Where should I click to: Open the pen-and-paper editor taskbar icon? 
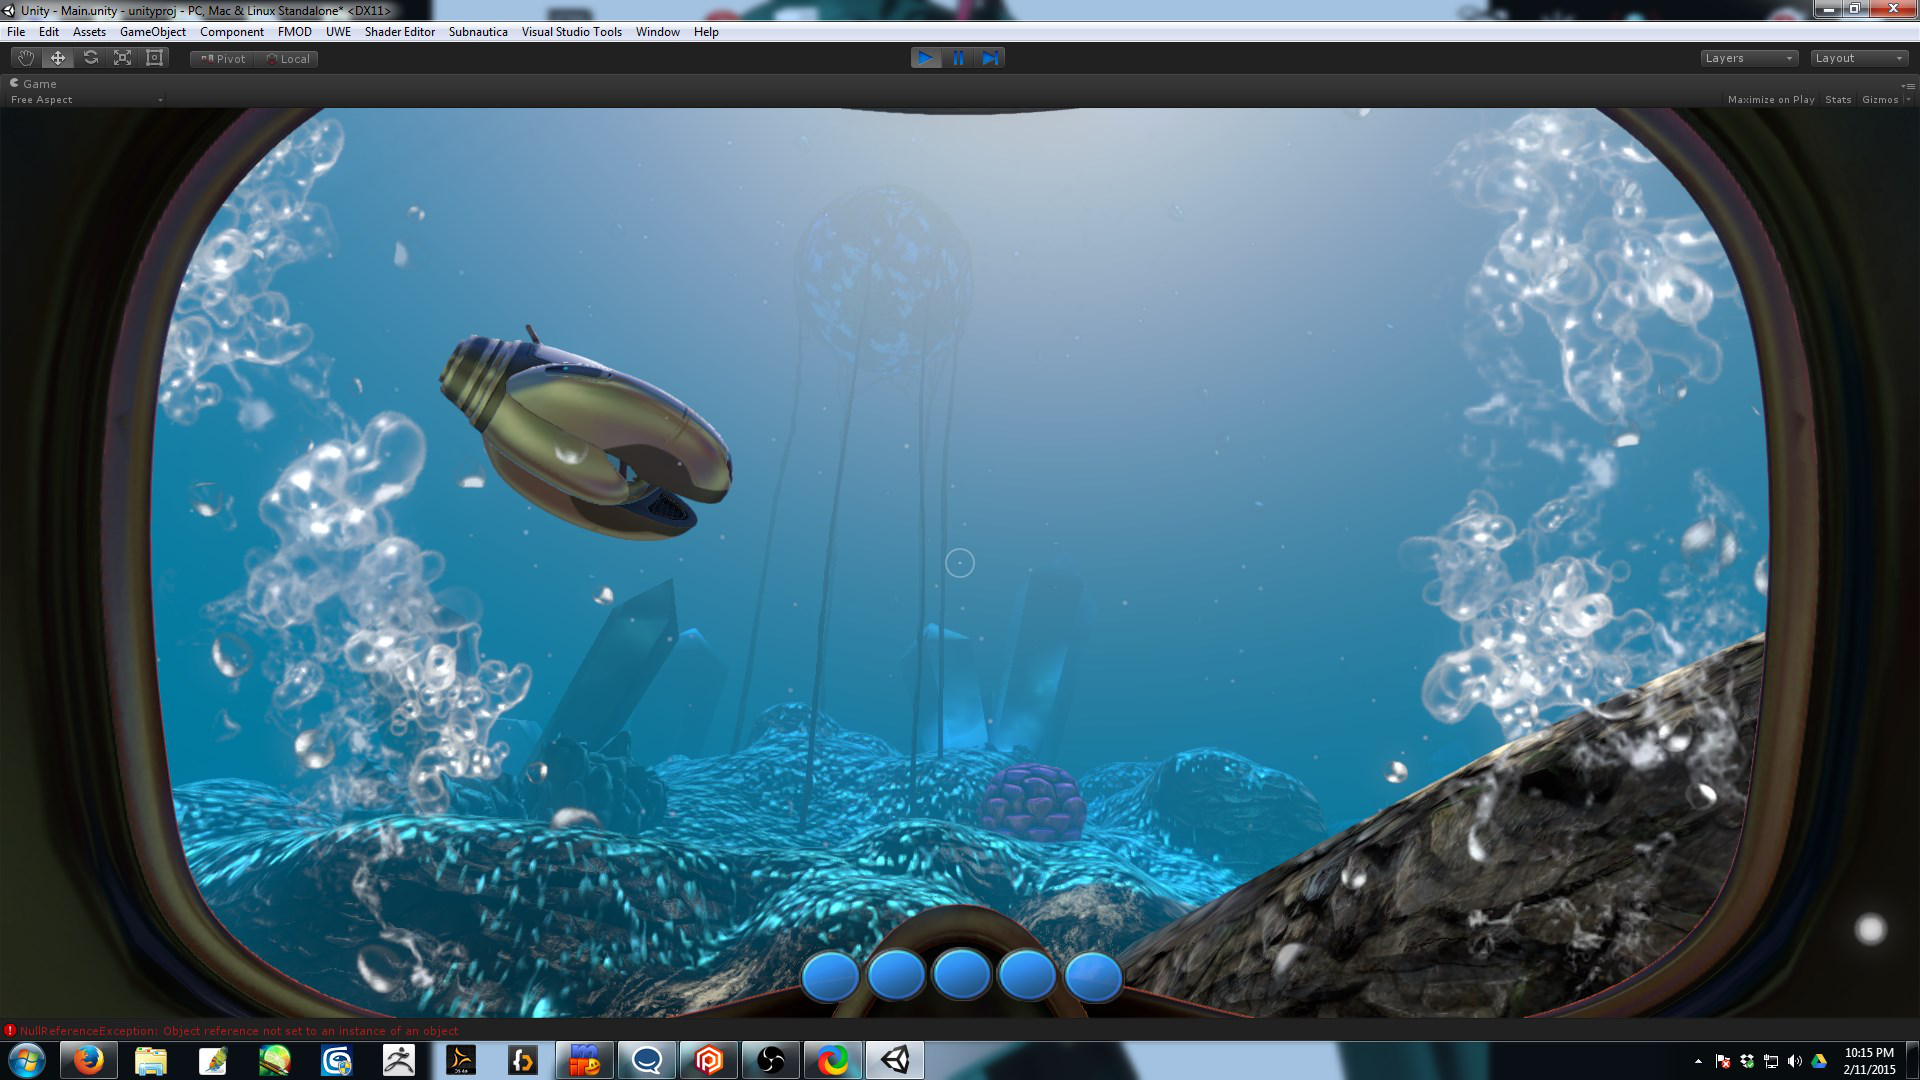213,1060
